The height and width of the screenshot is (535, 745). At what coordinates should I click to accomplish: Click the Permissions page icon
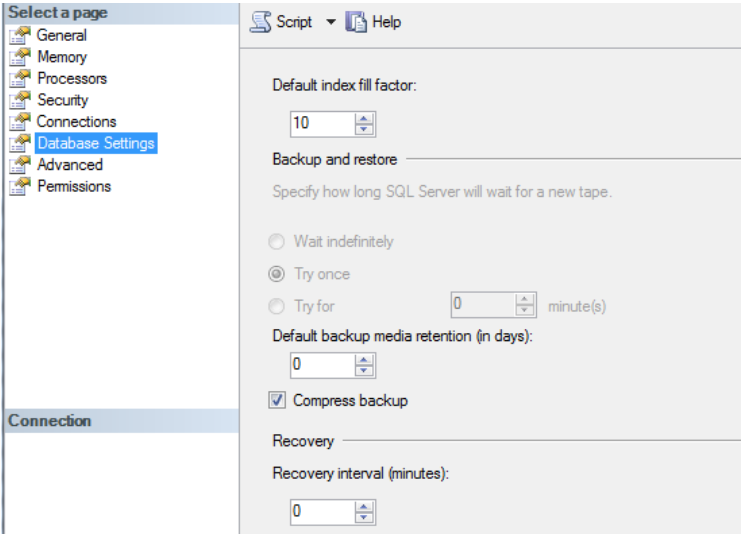click(19, 187)
